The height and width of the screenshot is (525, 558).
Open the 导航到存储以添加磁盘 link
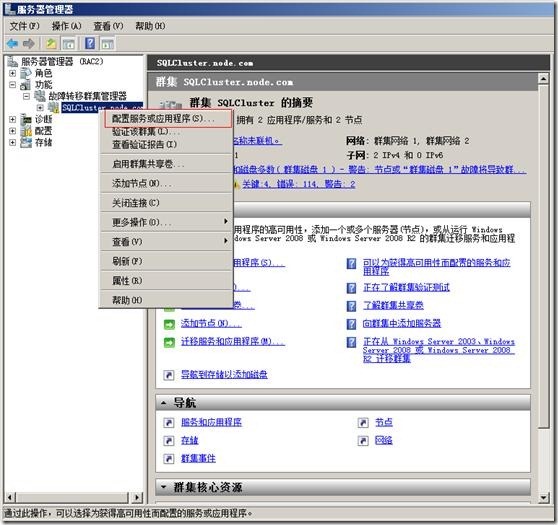(224, 374)
